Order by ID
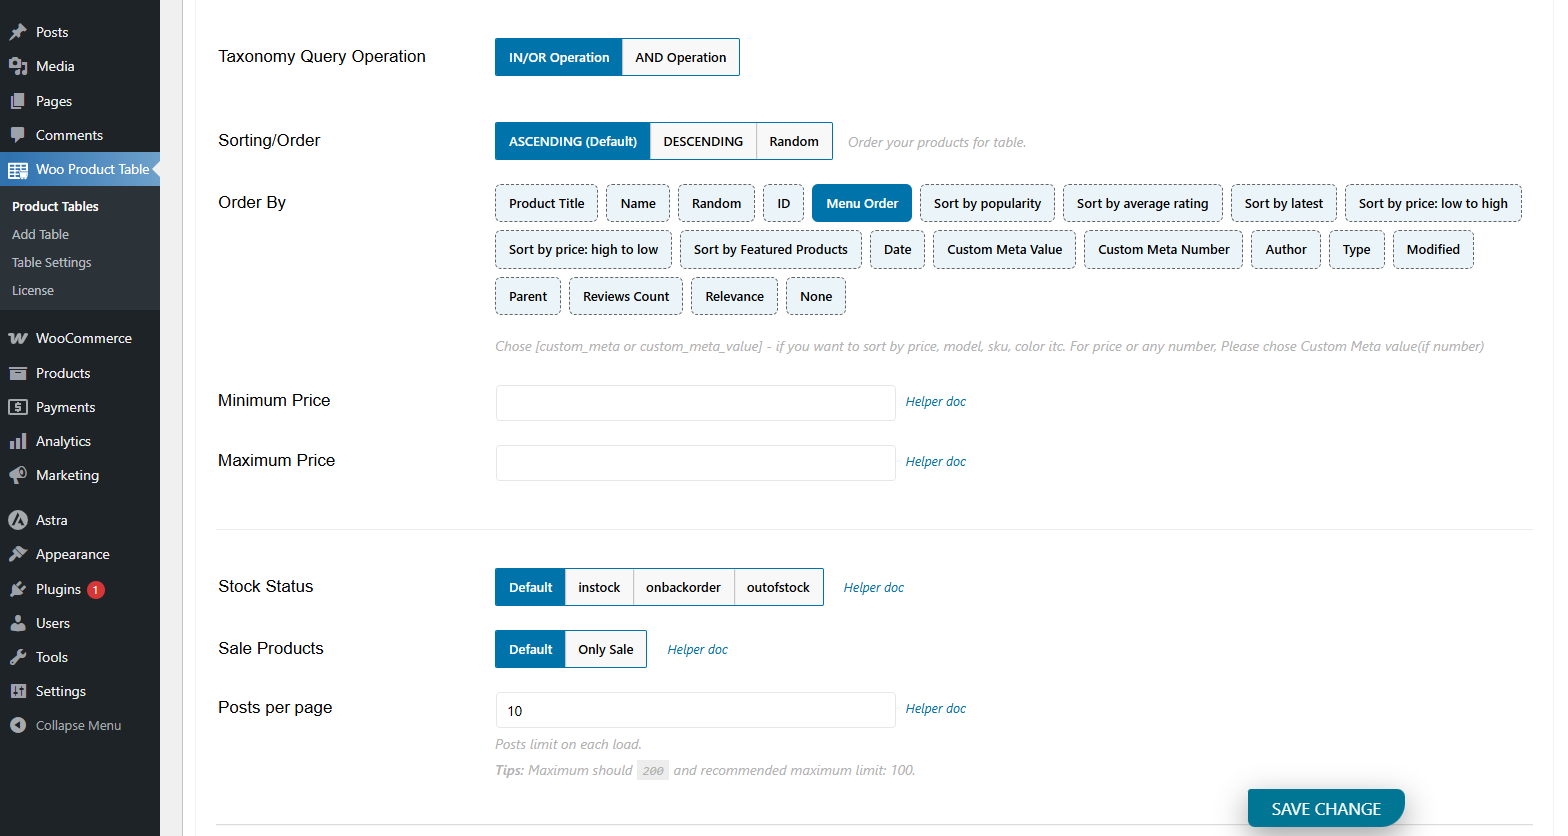This screenshot has width=1568, height=836. [x=784, y=203]
